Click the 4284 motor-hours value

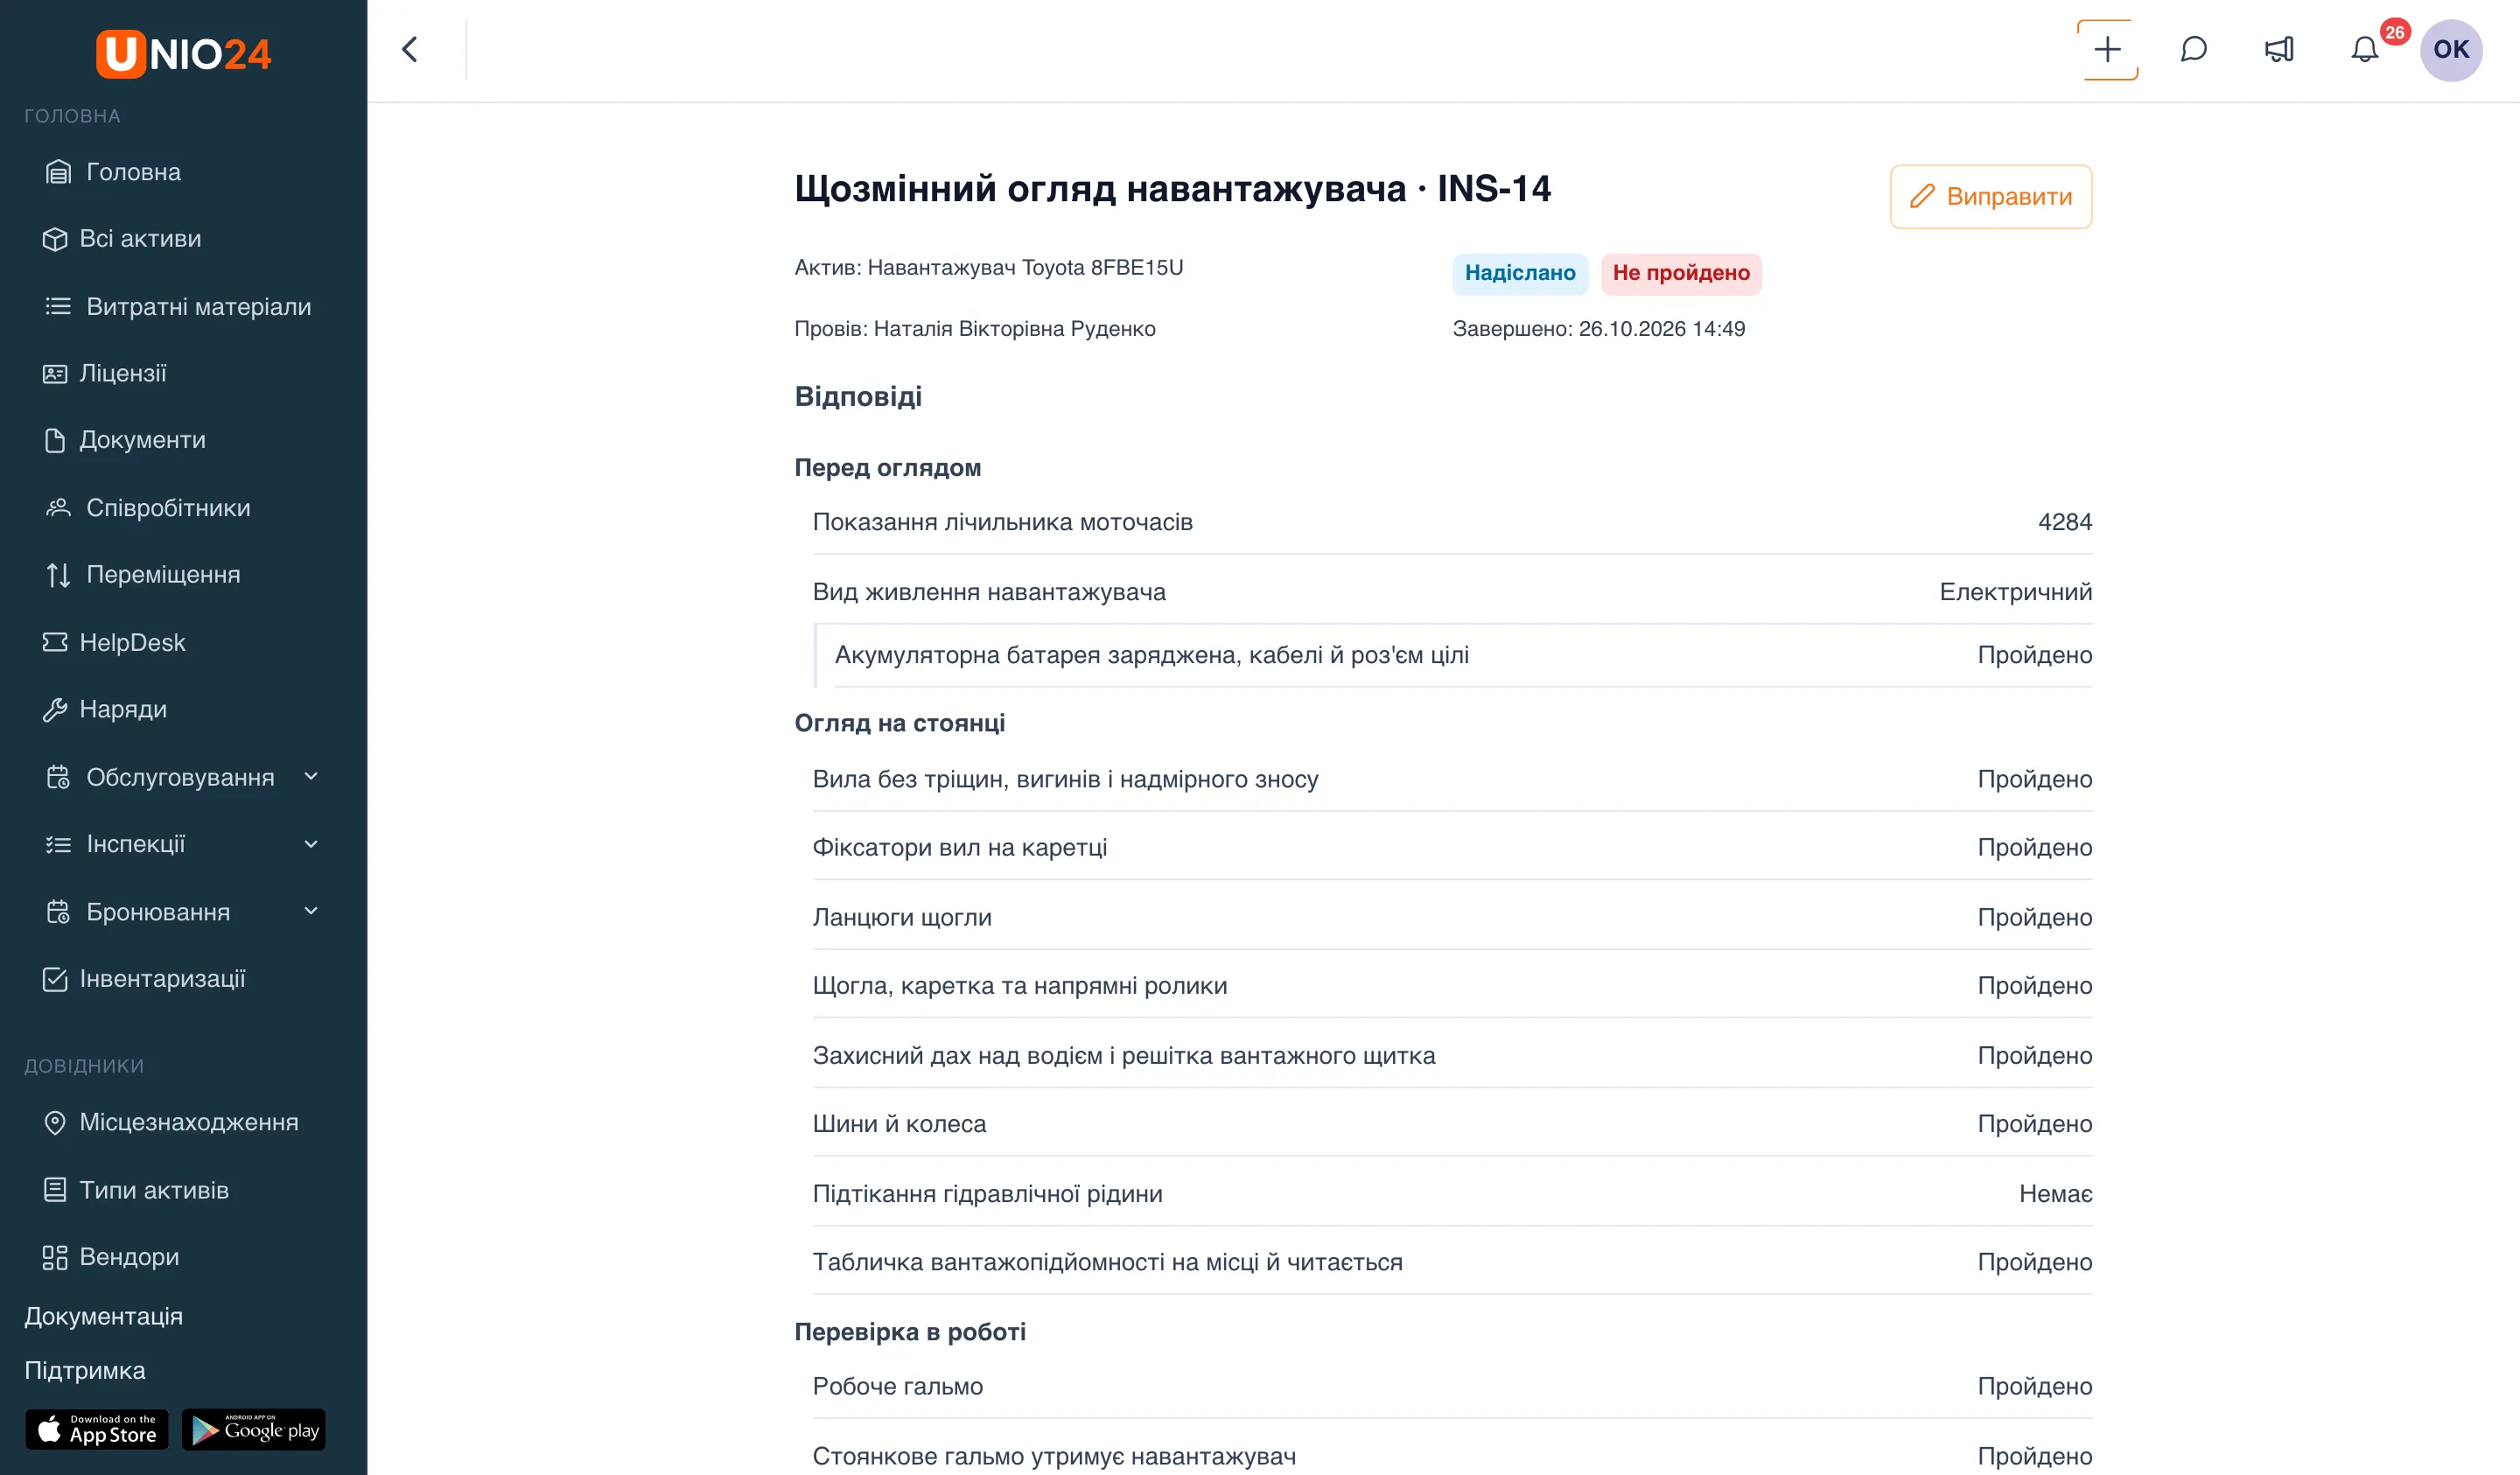2064,522
